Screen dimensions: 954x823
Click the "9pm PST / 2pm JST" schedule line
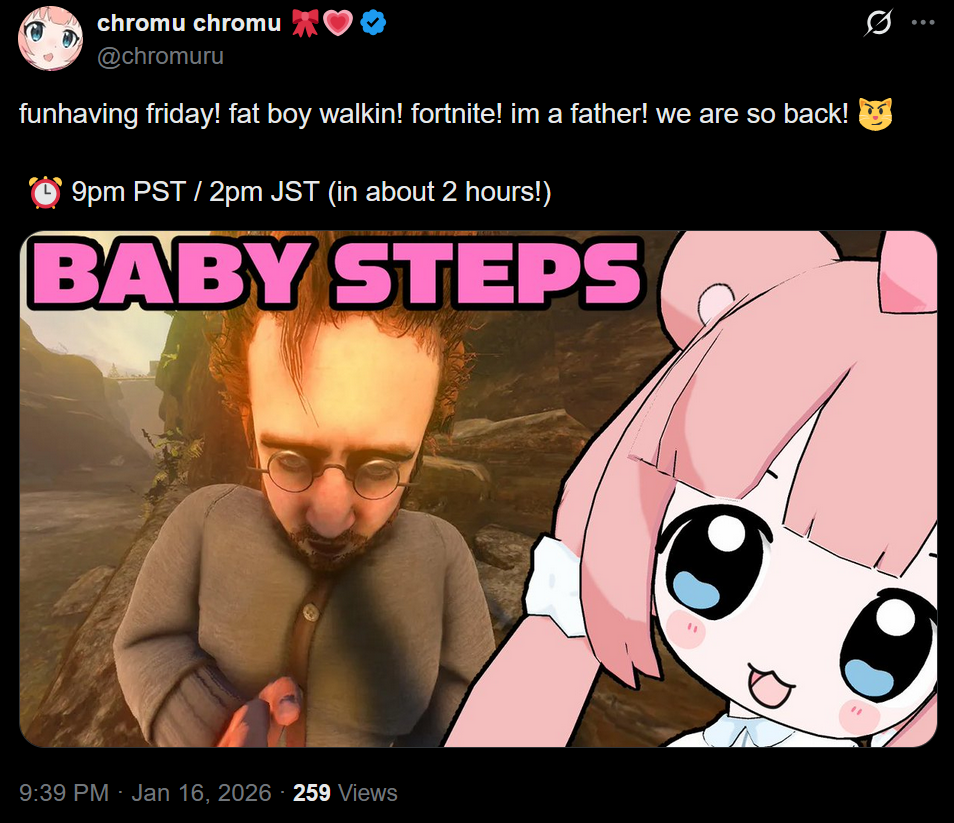(x=195, y=192)
